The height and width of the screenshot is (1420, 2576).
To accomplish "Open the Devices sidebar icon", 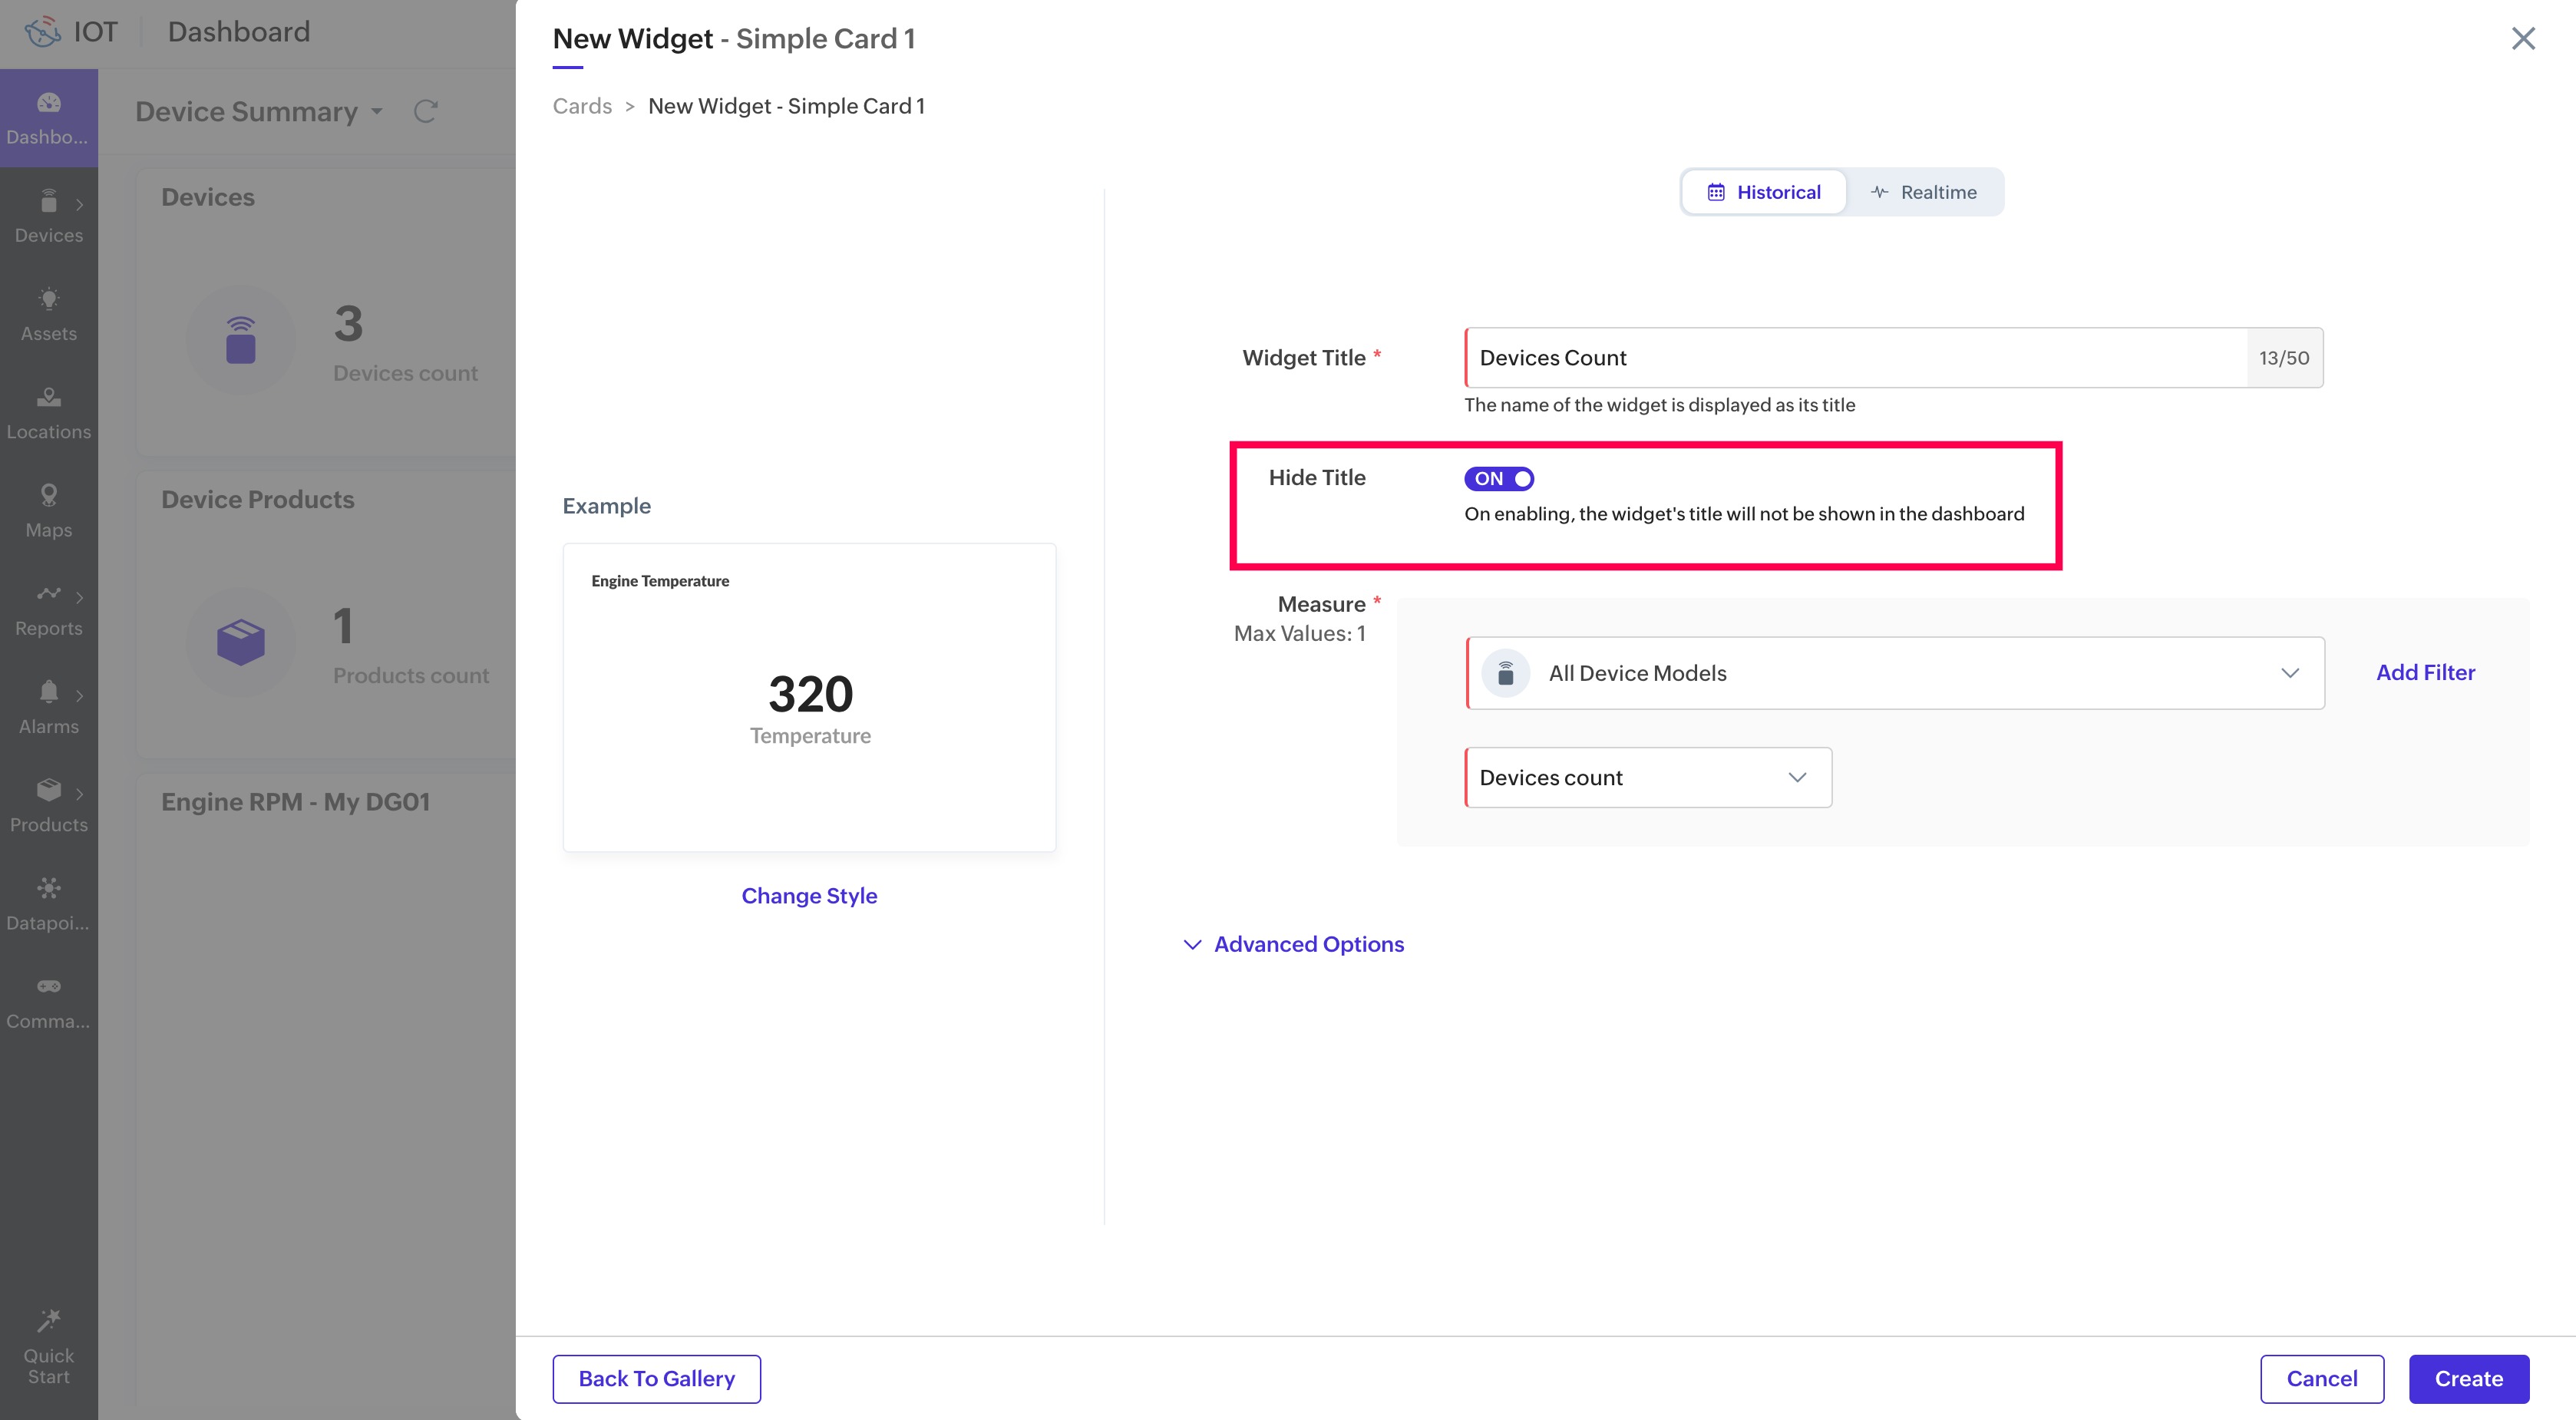I will point(48,203).
